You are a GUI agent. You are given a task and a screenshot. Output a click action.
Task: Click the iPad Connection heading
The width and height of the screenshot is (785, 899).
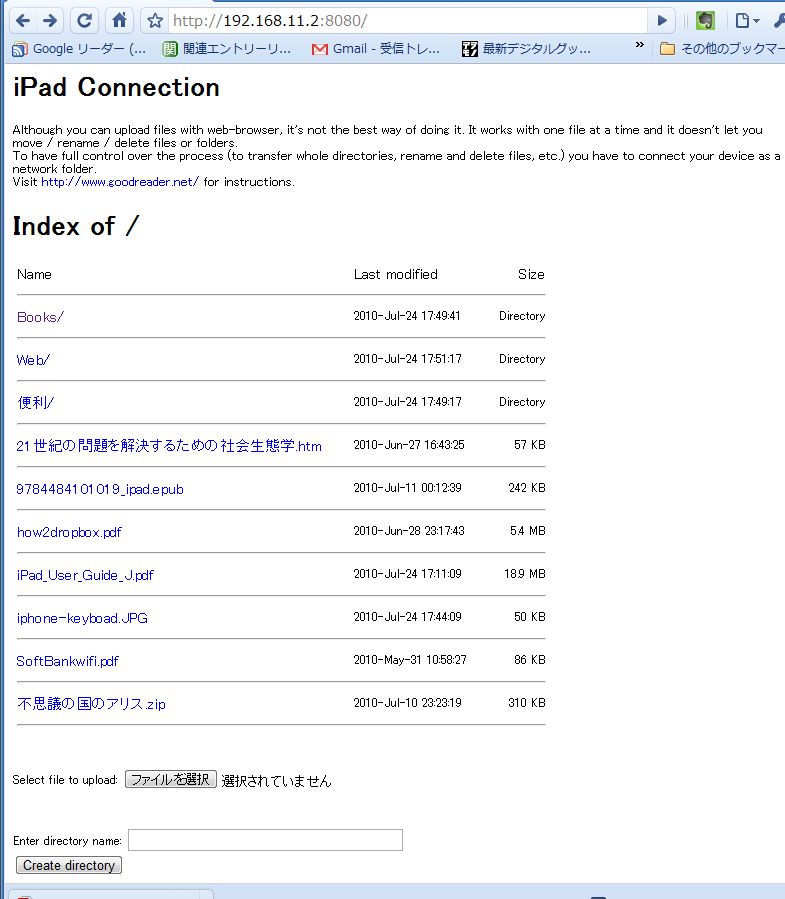[116, 87]
